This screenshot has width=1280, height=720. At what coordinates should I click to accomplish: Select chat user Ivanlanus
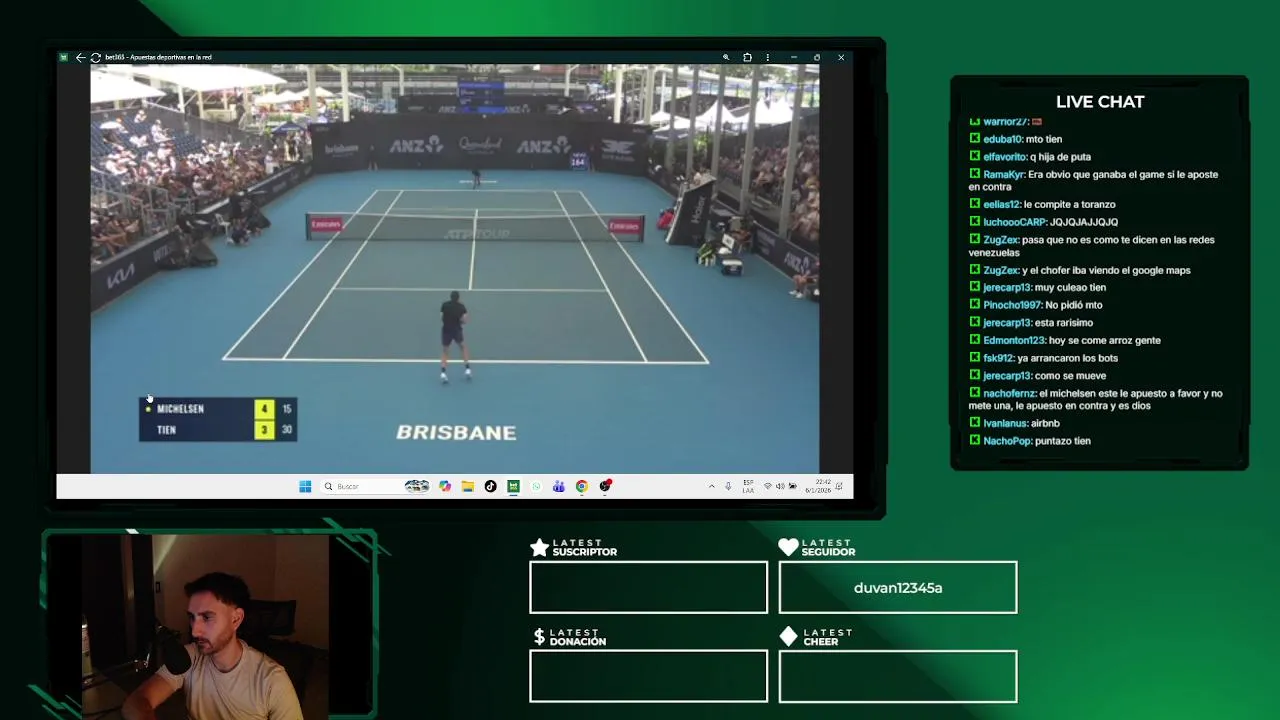1005,423
